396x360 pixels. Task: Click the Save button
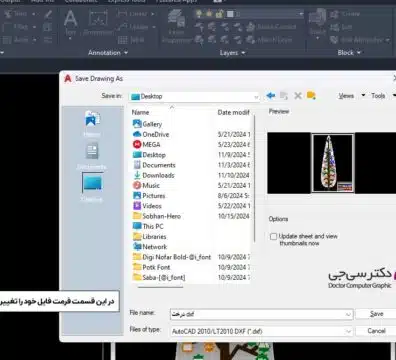tap(376, 314)
